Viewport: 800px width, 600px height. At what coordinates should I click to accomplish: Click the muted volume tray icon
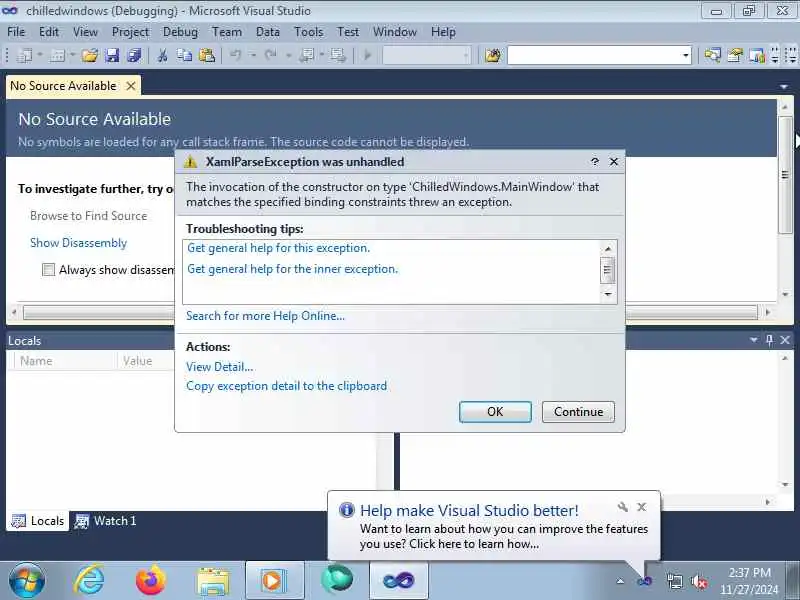click(x=699, y=581)
